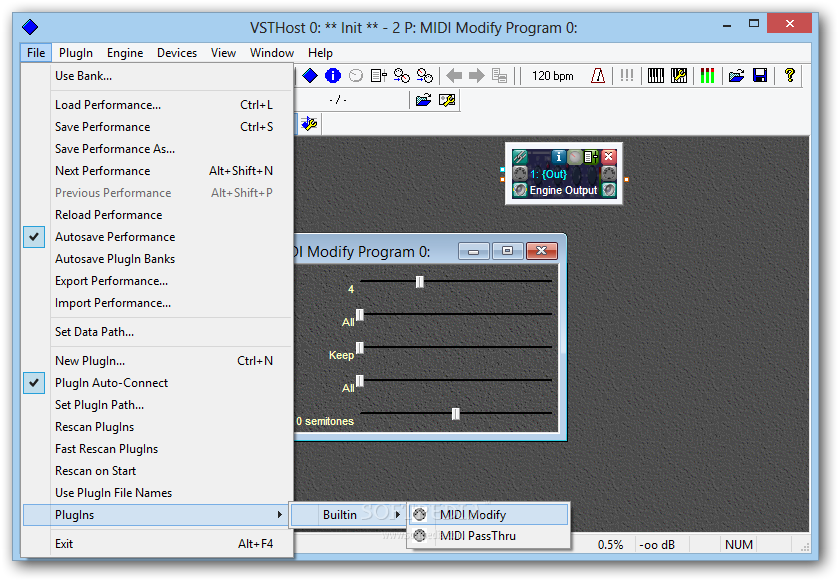Expand the PlugIns submenu entry

pos(157,515)
